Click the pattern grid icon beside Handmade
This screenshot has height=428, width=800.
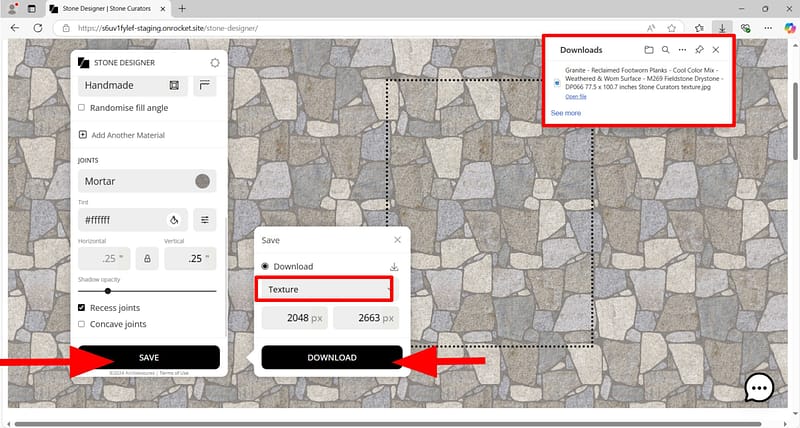(x=174, y=86)
